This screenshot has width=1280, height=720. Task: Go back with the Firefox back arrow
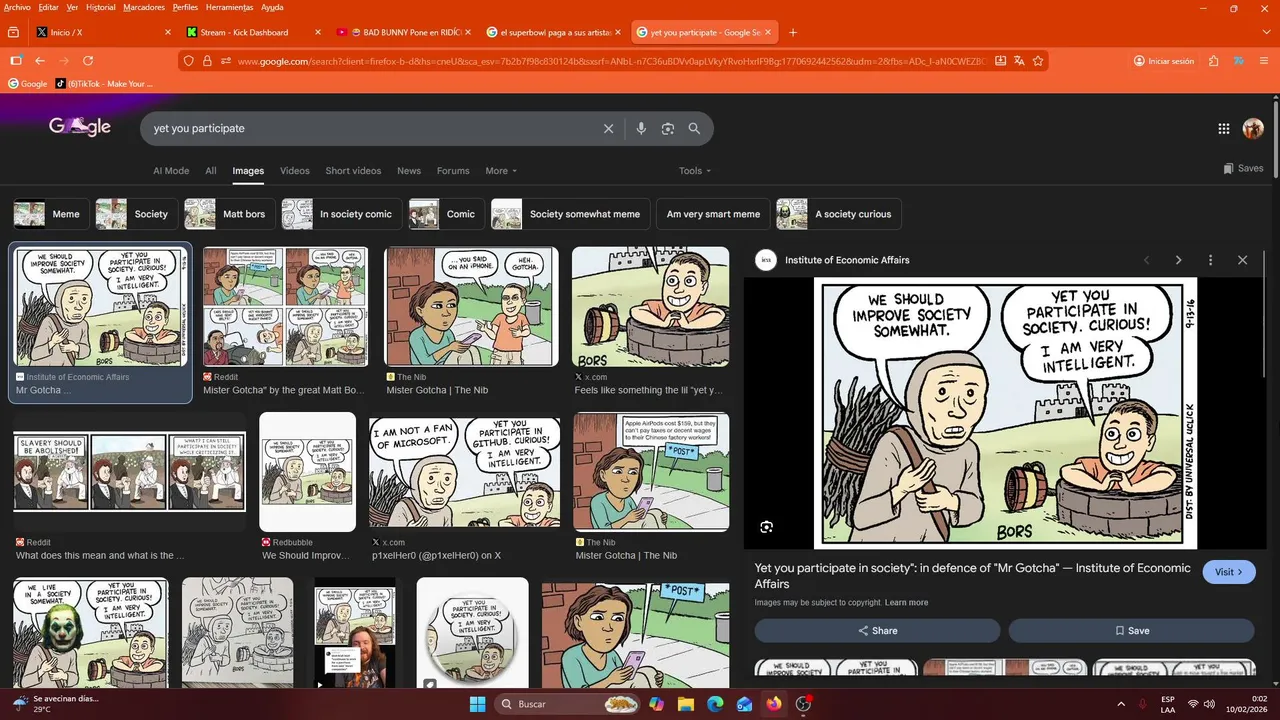point(40,61)
